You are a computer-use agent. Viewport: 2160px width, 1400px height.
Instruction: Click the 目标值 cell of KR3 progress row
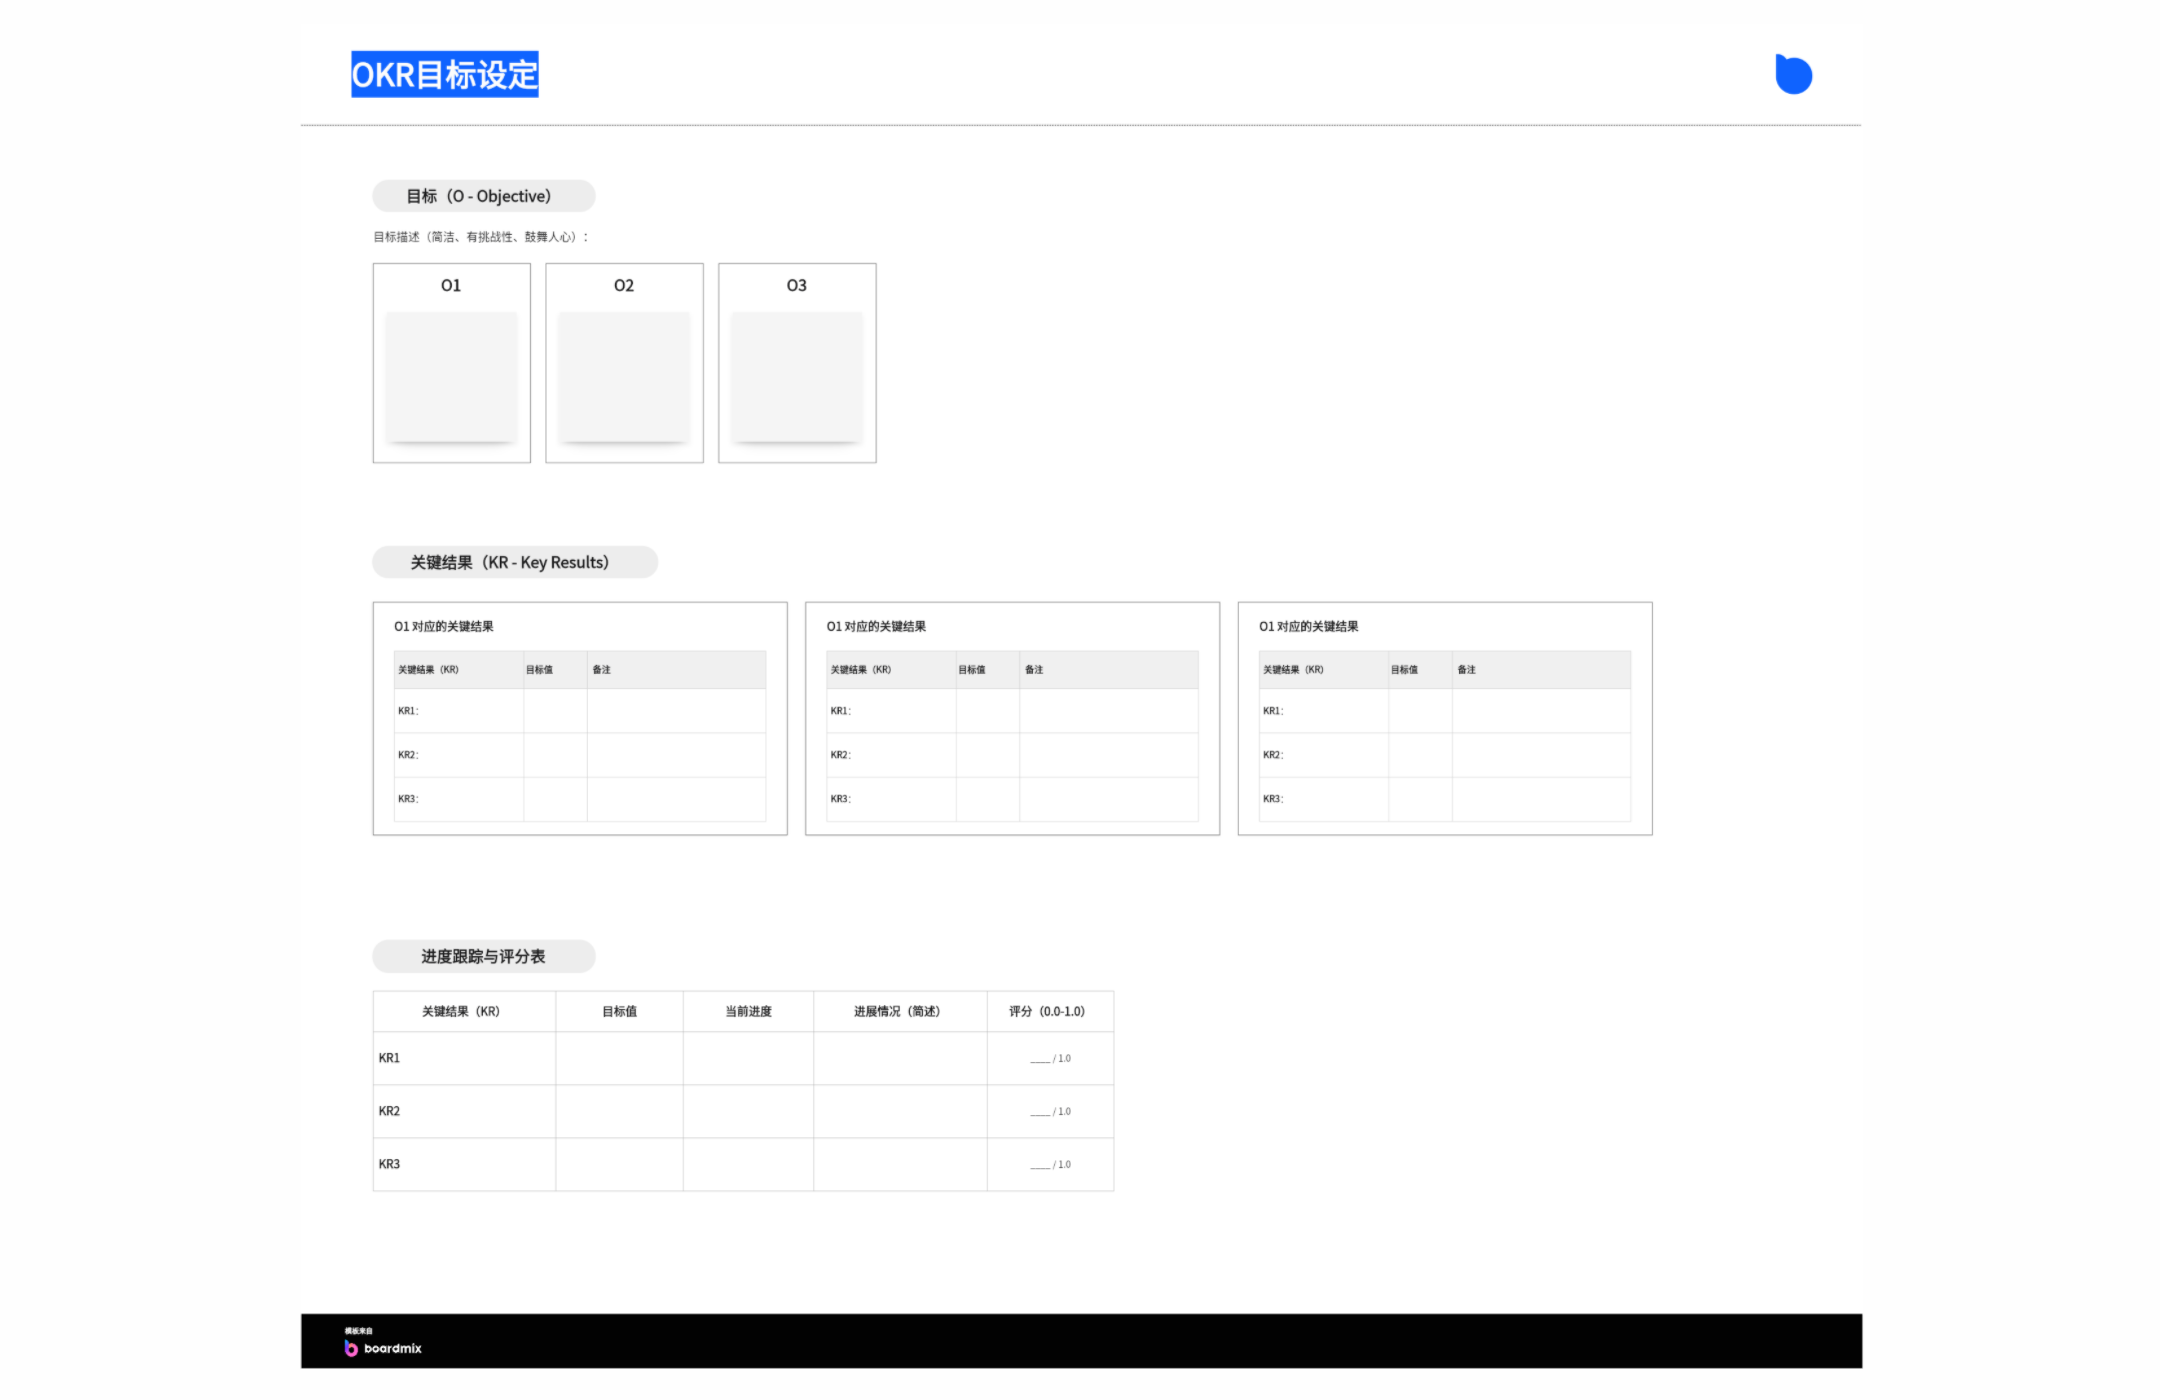point(620,1164)
